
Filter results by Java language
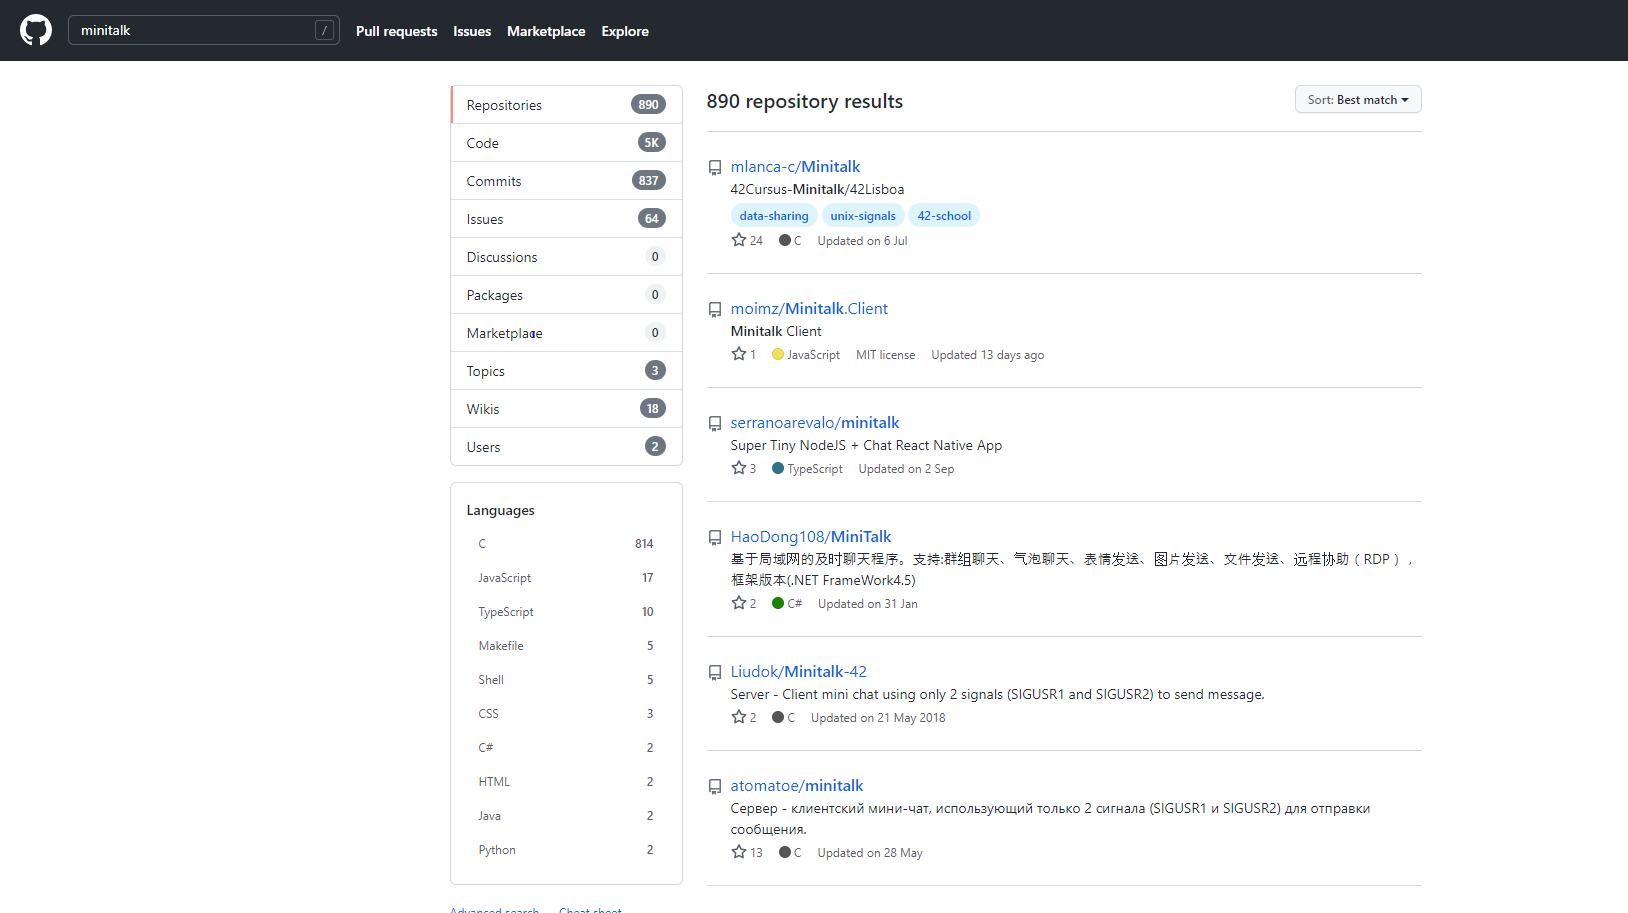566,815
